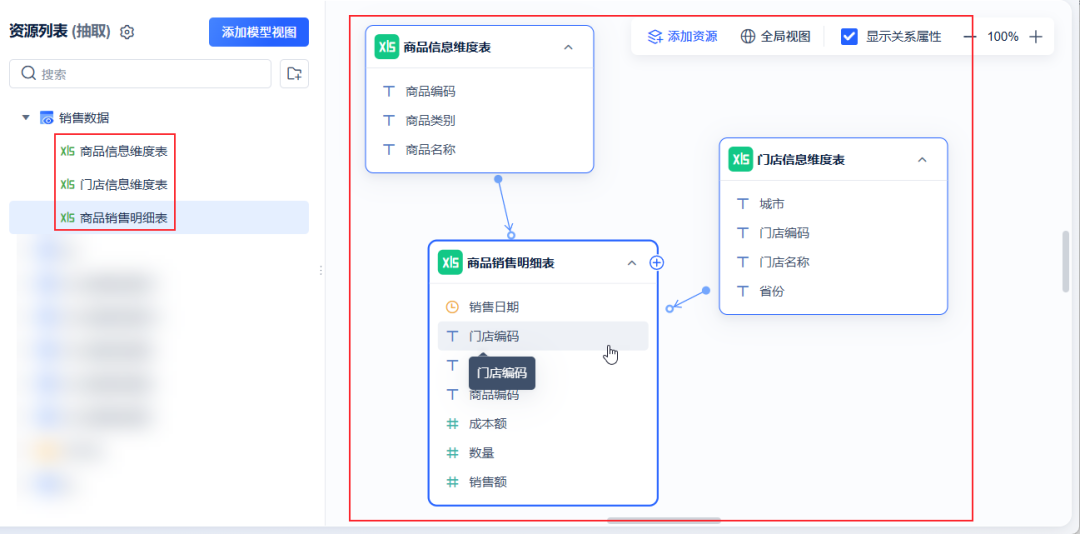
Task: Zoom in using the plus icon
Action: coord(1035,37)
